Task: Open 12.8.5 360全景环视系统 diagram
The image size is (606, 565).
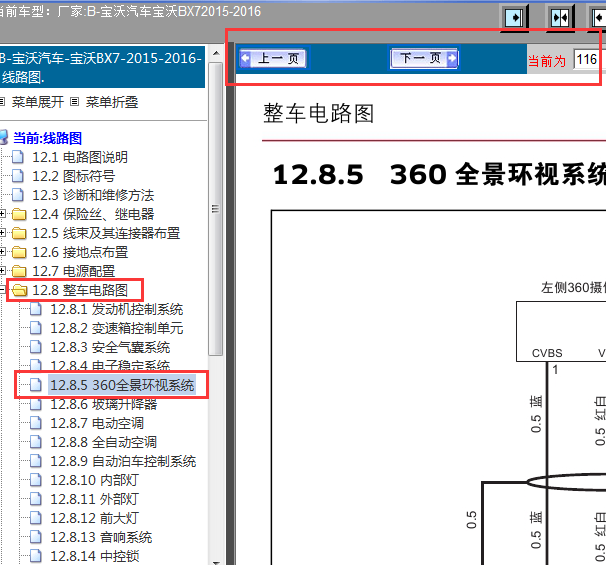Action: click(122, 385)
